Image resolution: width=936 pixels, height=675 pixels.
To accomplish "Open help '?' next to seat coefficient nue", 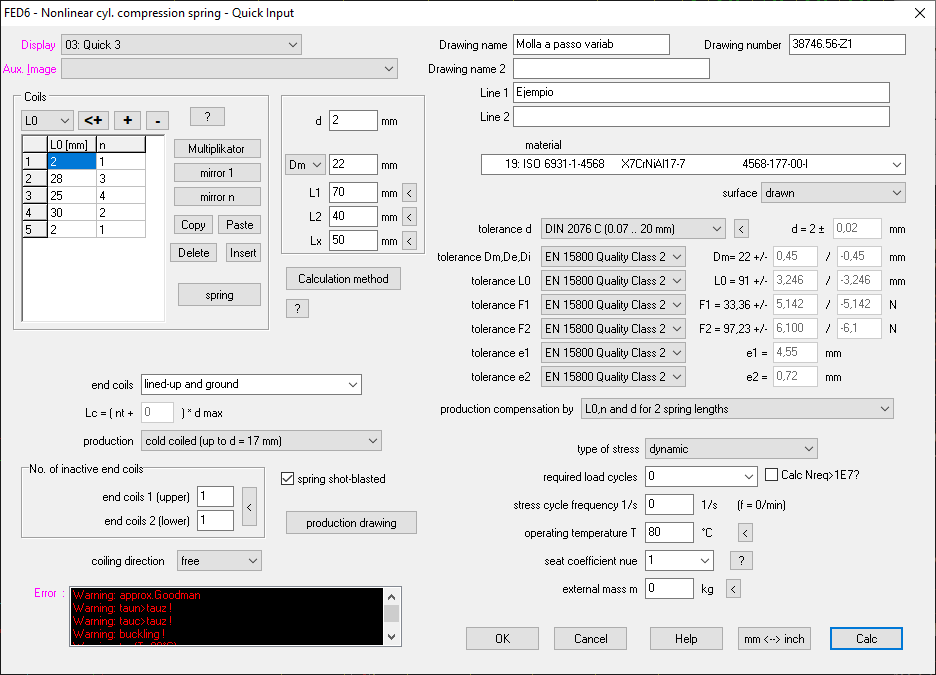I will pos(741,560).
